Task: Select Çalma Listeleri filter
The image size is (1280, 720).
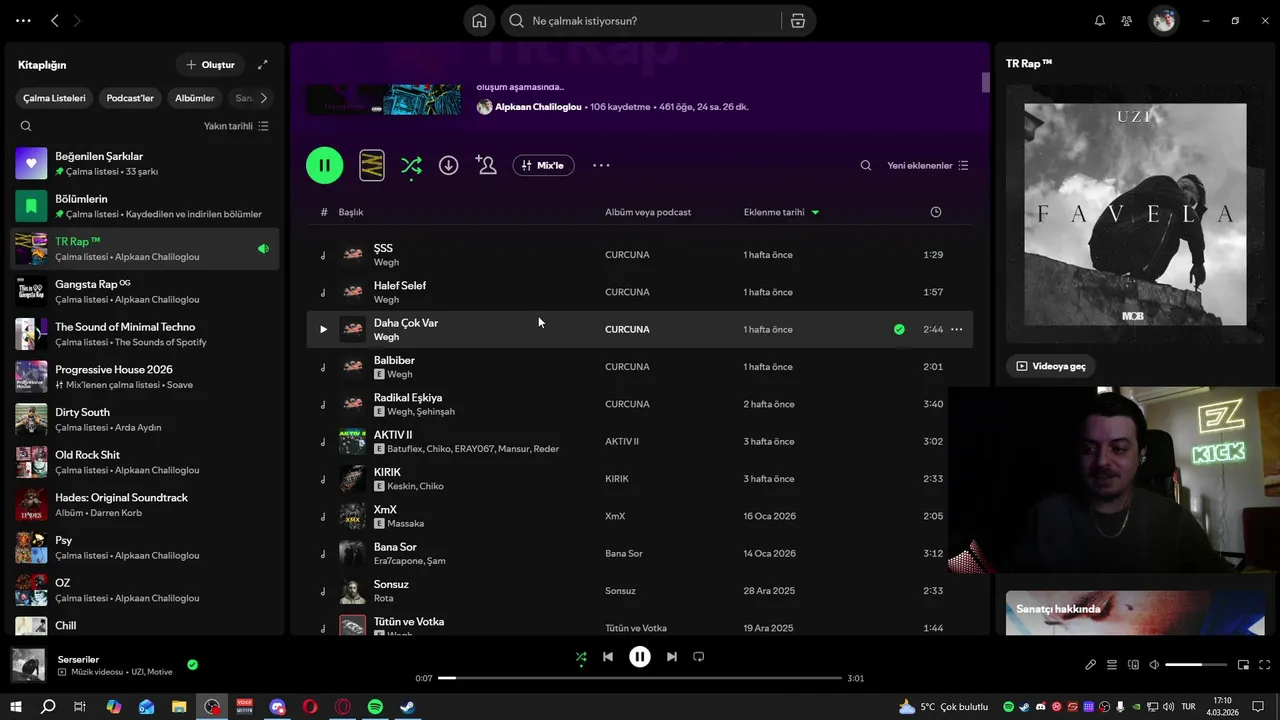Action: (55, 98)
